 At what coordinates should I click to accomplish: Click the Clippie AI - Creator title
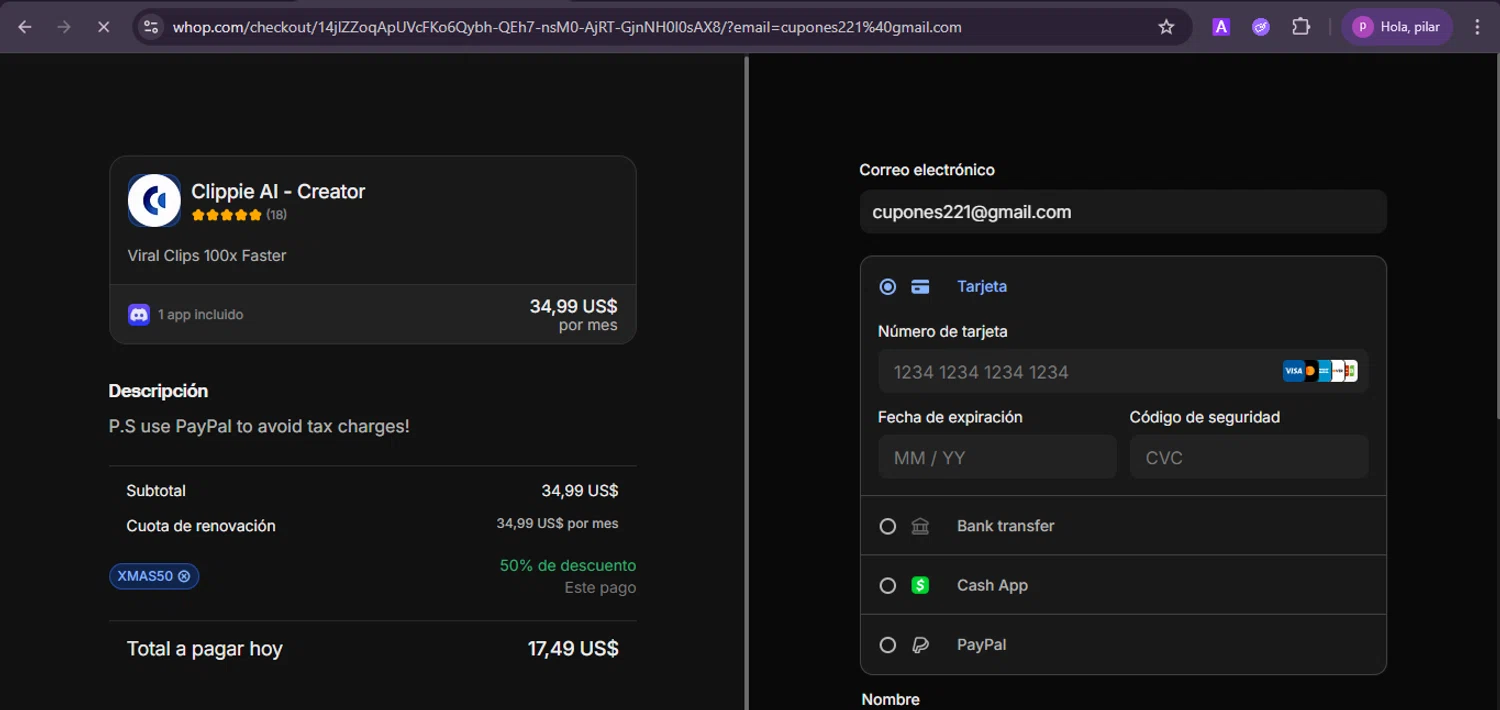(x=278, y=191)
